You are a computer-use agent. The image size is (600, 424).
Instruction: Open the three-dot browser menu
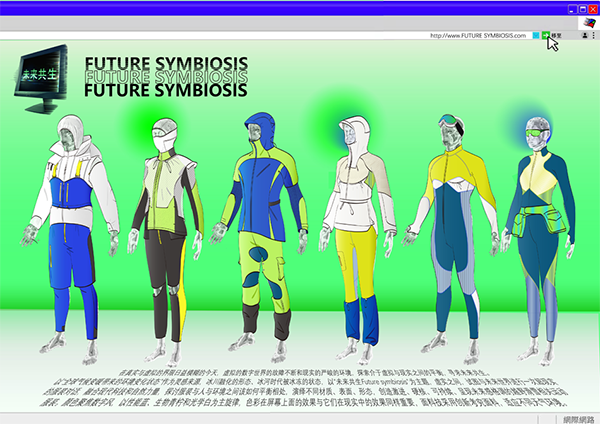click(594, 35)
